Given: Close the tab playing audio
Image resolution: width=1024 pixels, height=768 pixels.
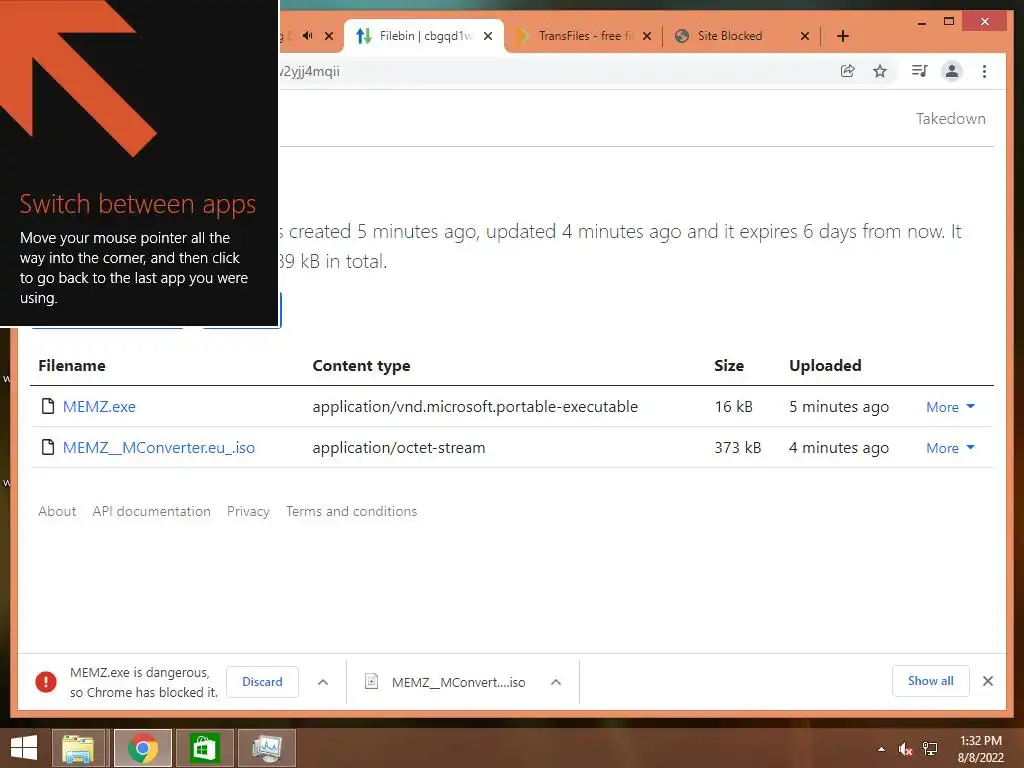Looking at the screenshot, I should [329, 36].
